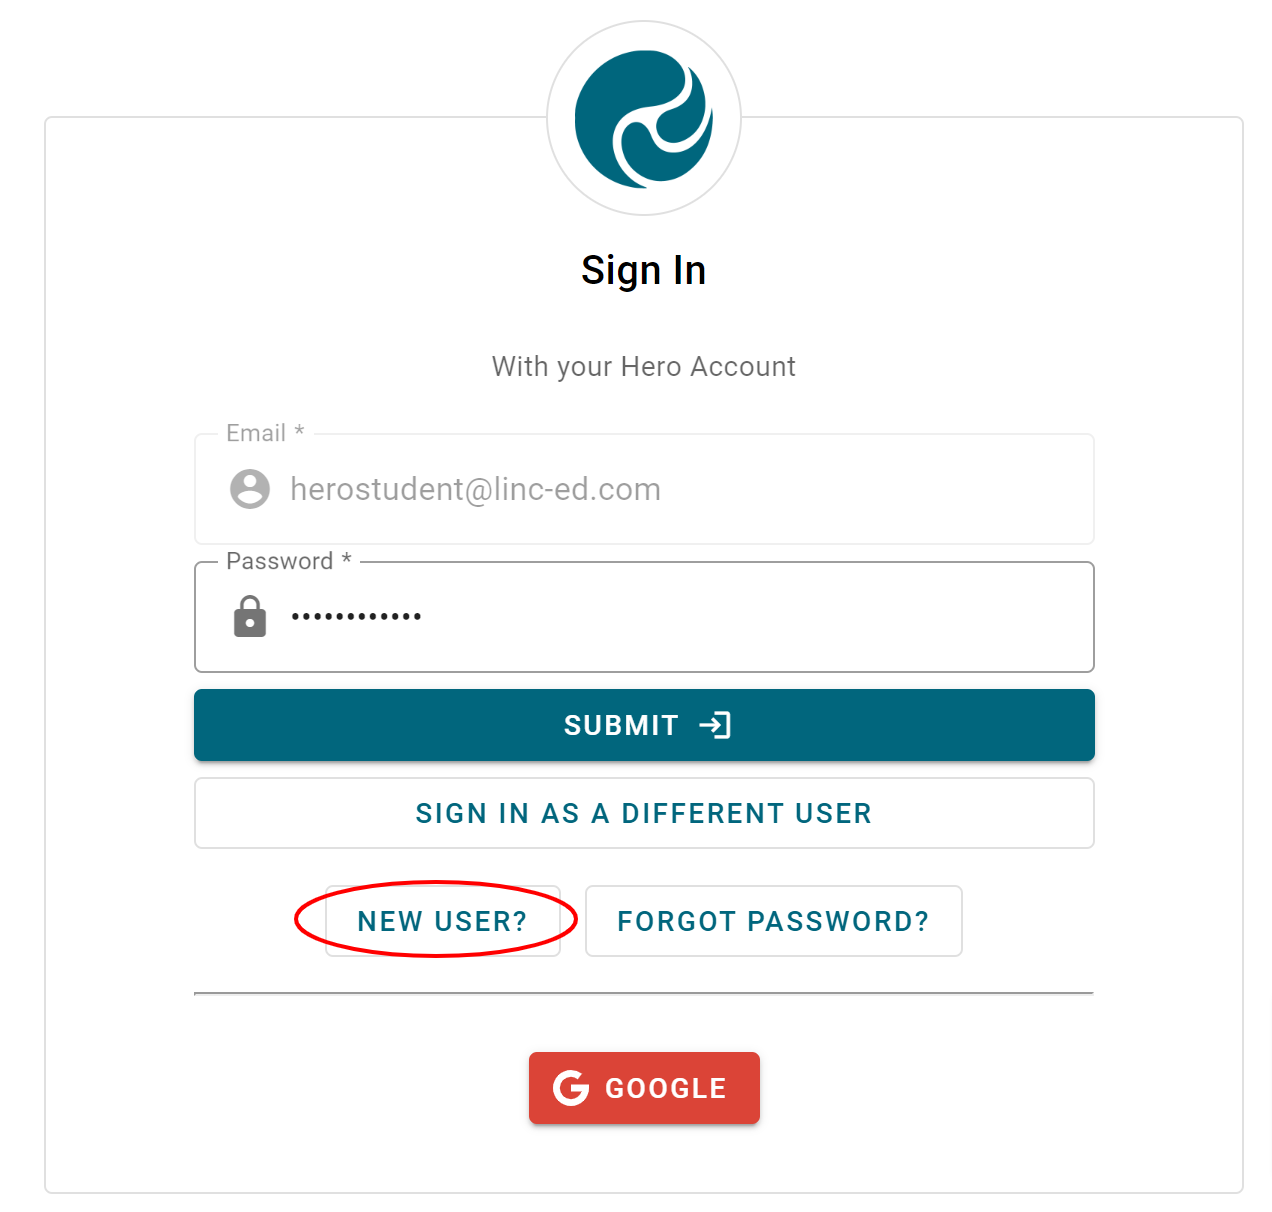Click the Hero swirl logo
This screenshot has height=1212, width=1272.
coord(643,118)
